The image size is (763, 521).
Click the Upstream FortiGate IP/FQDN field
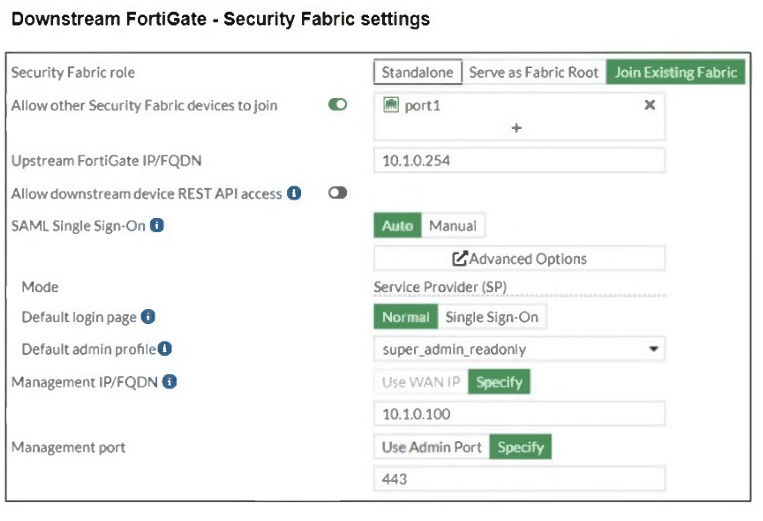pyautogui.click(x=519, y=161)
